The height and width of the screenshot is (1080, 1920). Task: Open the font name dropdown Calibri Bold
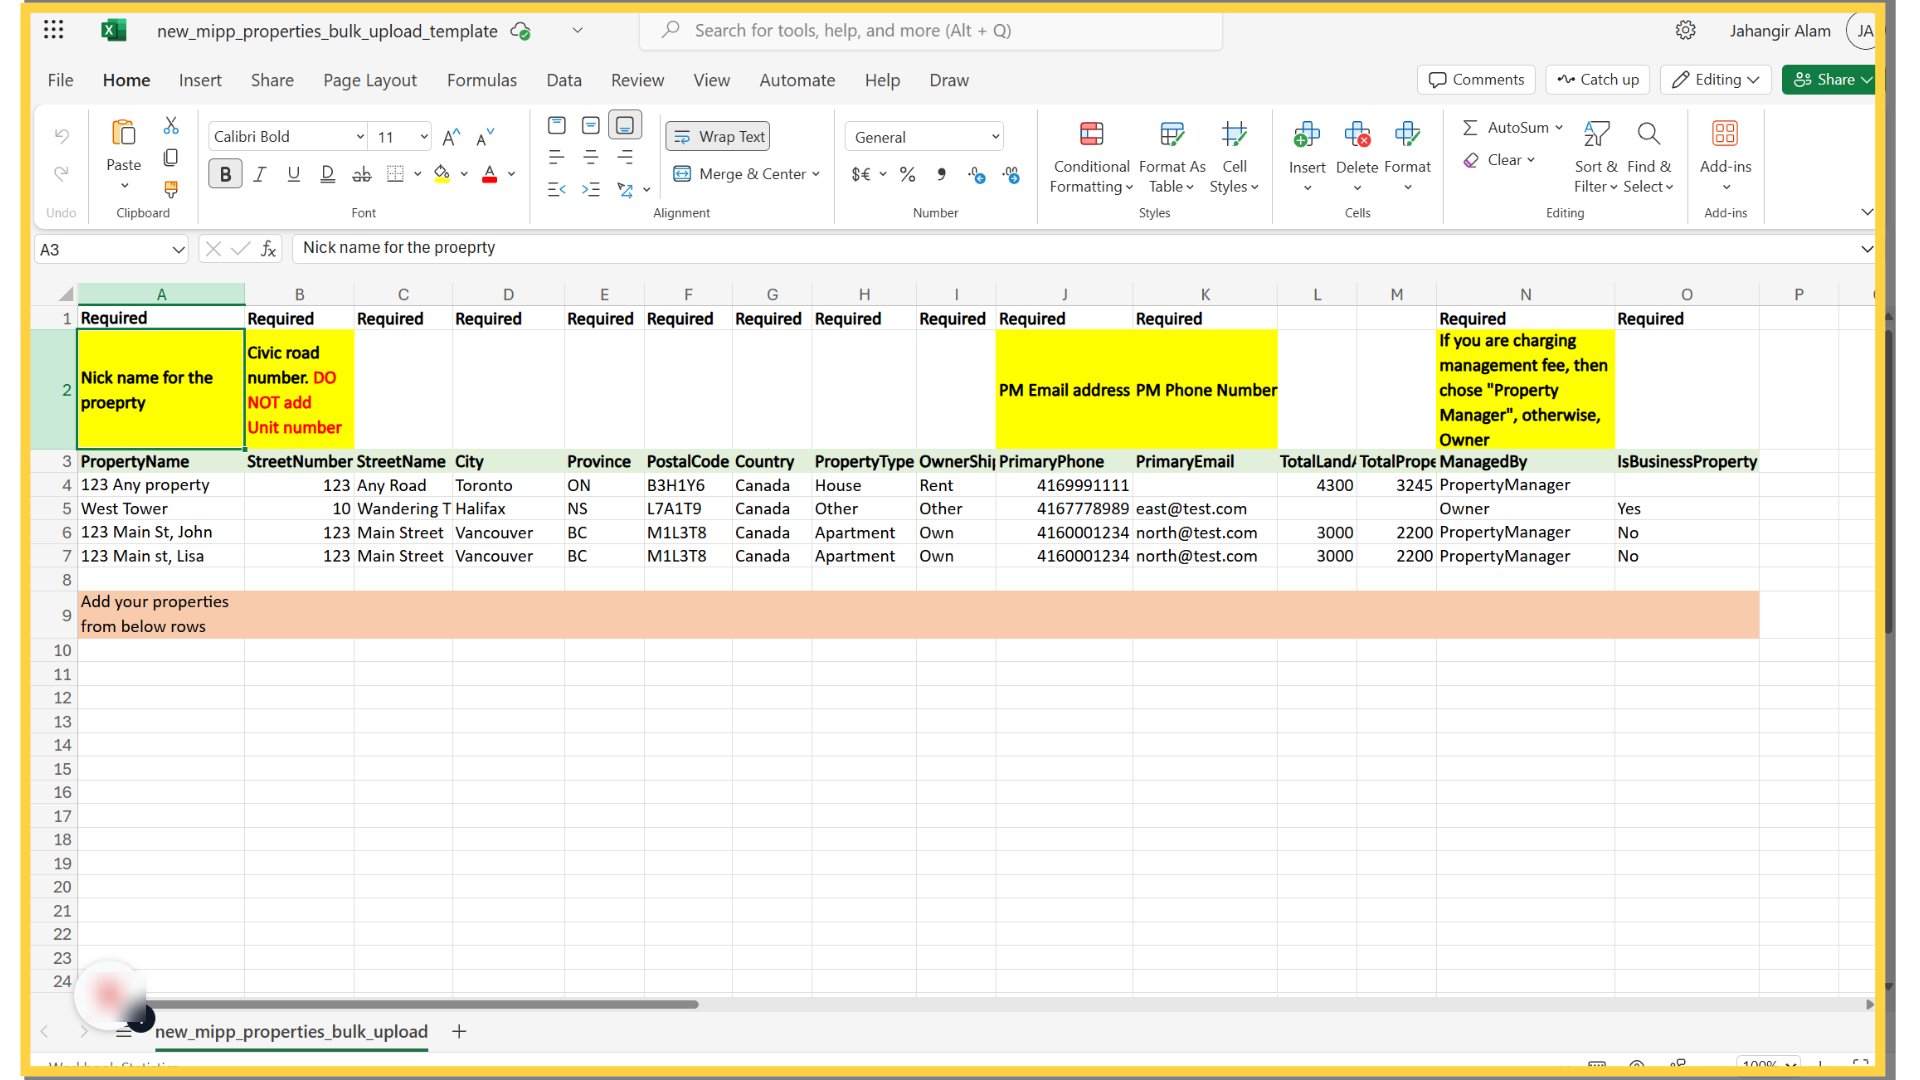288,137
